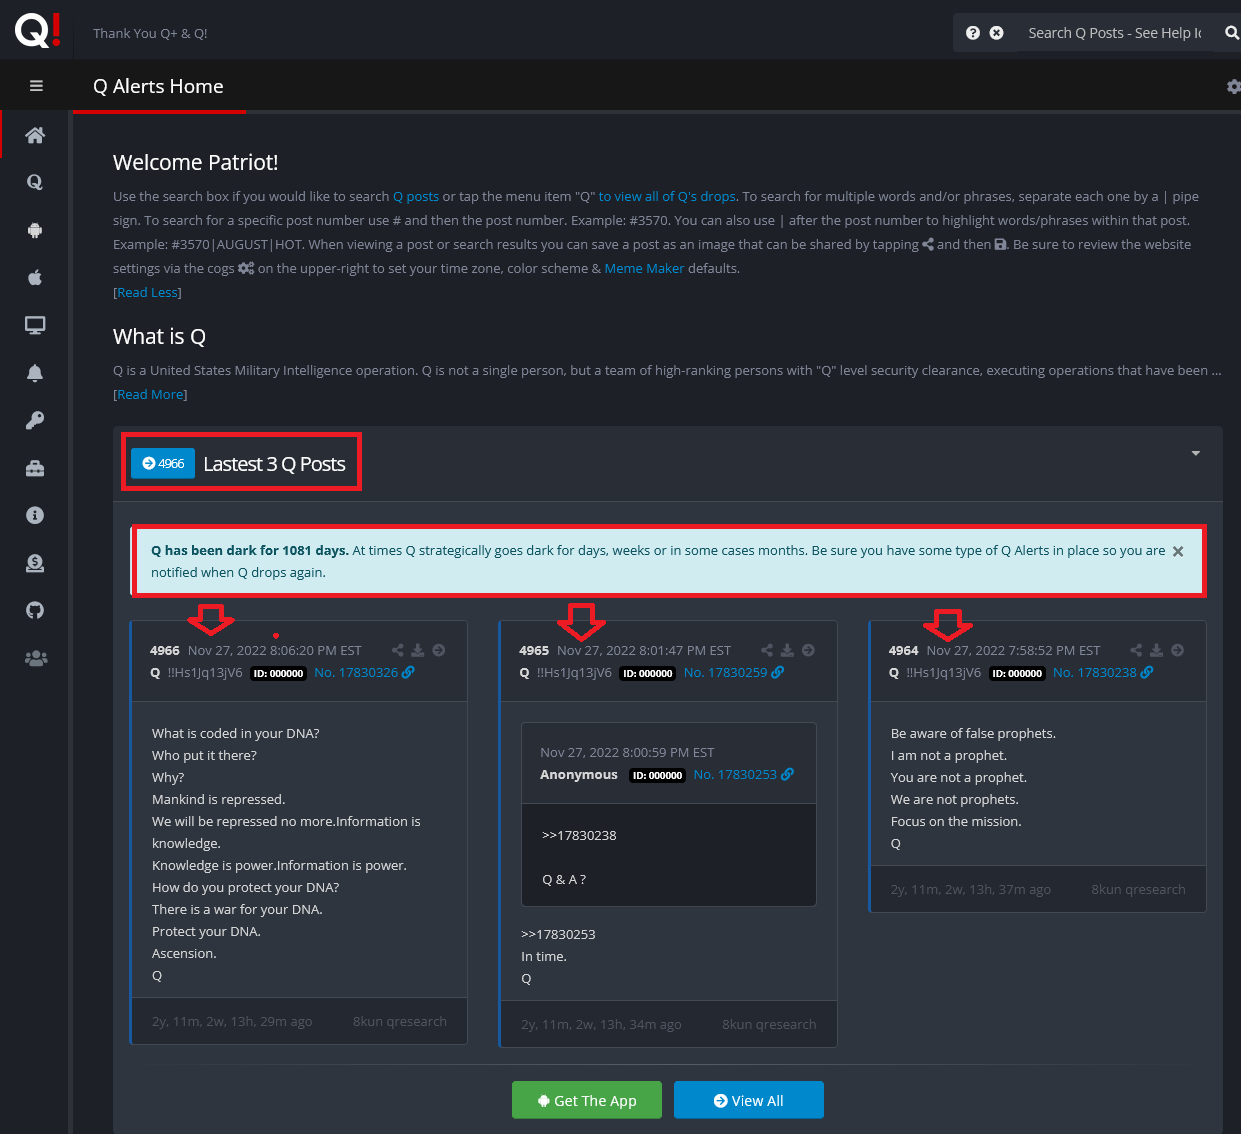Dismiss the 'Q has been dark' alert
This screenshot has width=1241, height=1134.
(x=1178, y=551)
